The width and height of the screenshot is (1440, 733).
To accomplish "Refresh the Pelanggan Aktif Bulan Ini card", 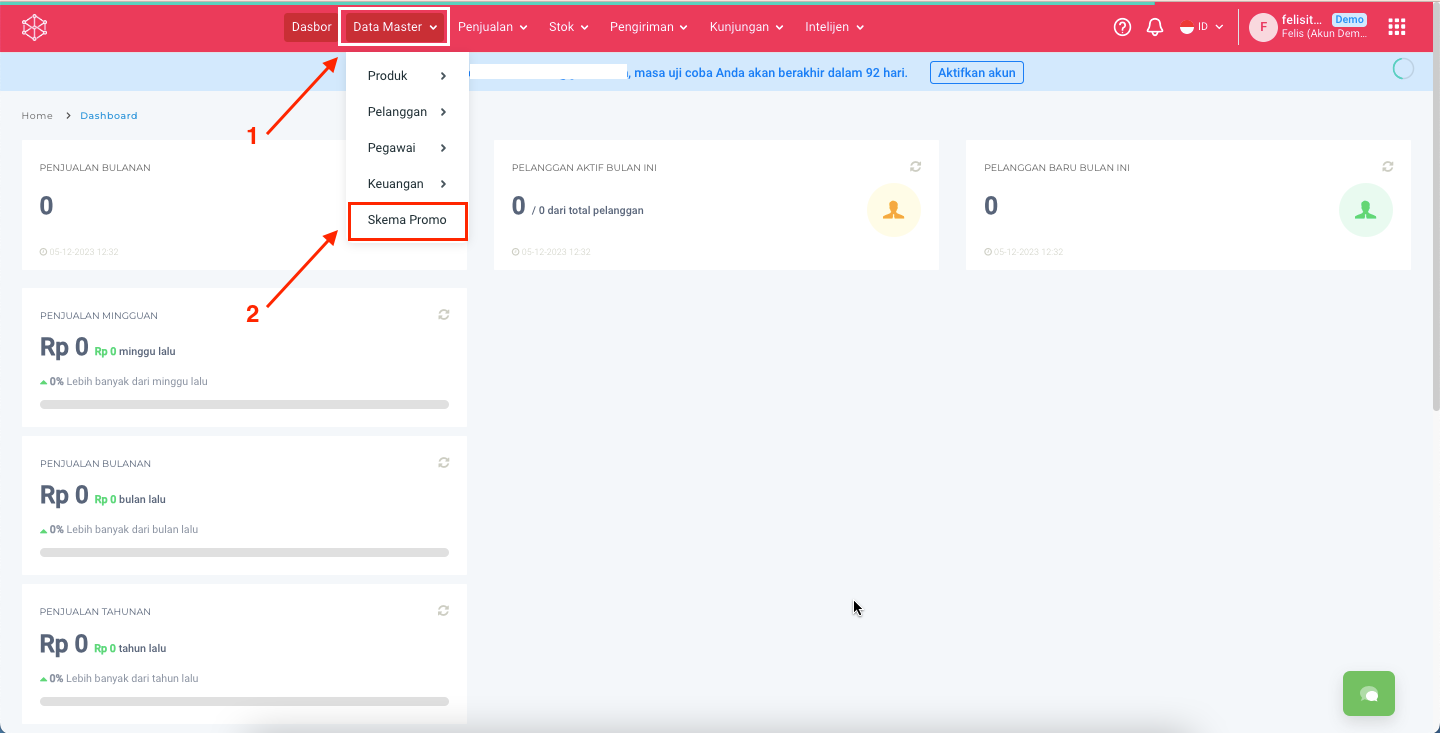I will (x=915, y=167).
